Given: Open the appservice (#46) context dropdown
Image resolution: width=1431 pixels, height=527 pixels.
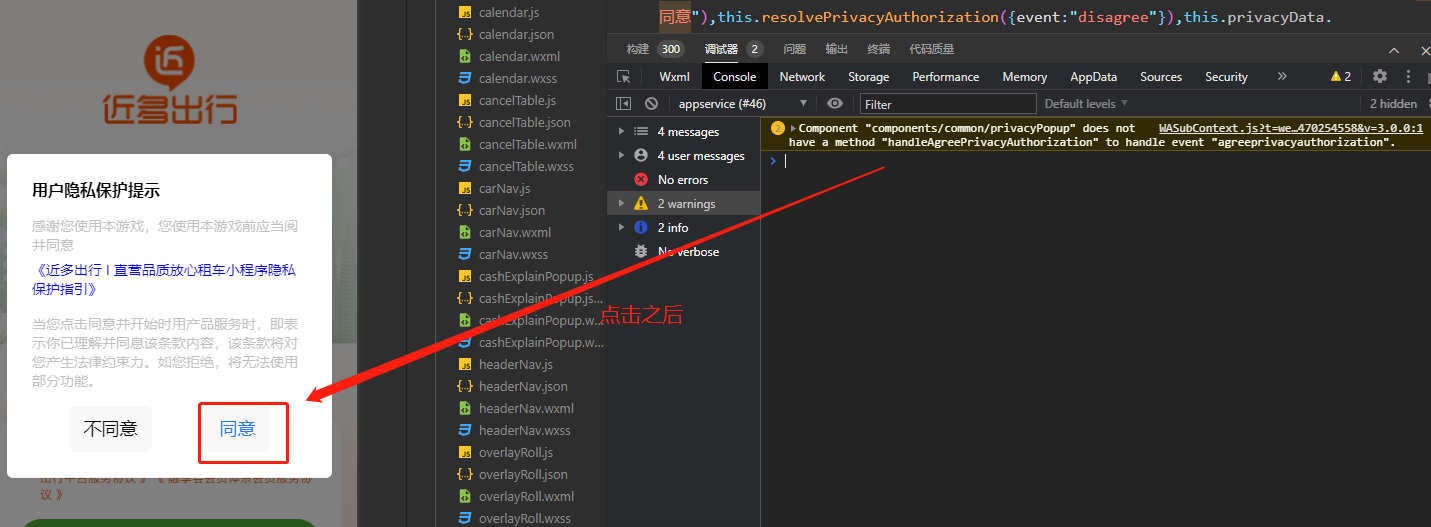Looking at the screenshot, I should point(743,103).
